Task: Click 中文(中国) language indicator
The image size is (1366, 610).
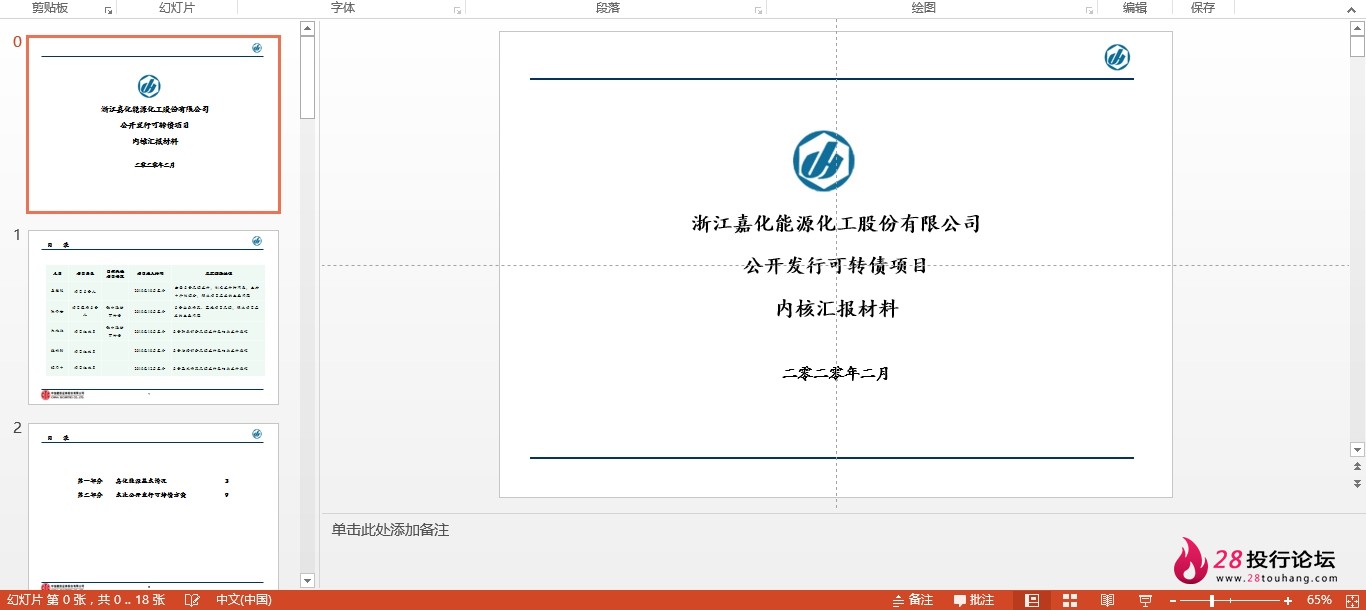Action: point(243,600)
